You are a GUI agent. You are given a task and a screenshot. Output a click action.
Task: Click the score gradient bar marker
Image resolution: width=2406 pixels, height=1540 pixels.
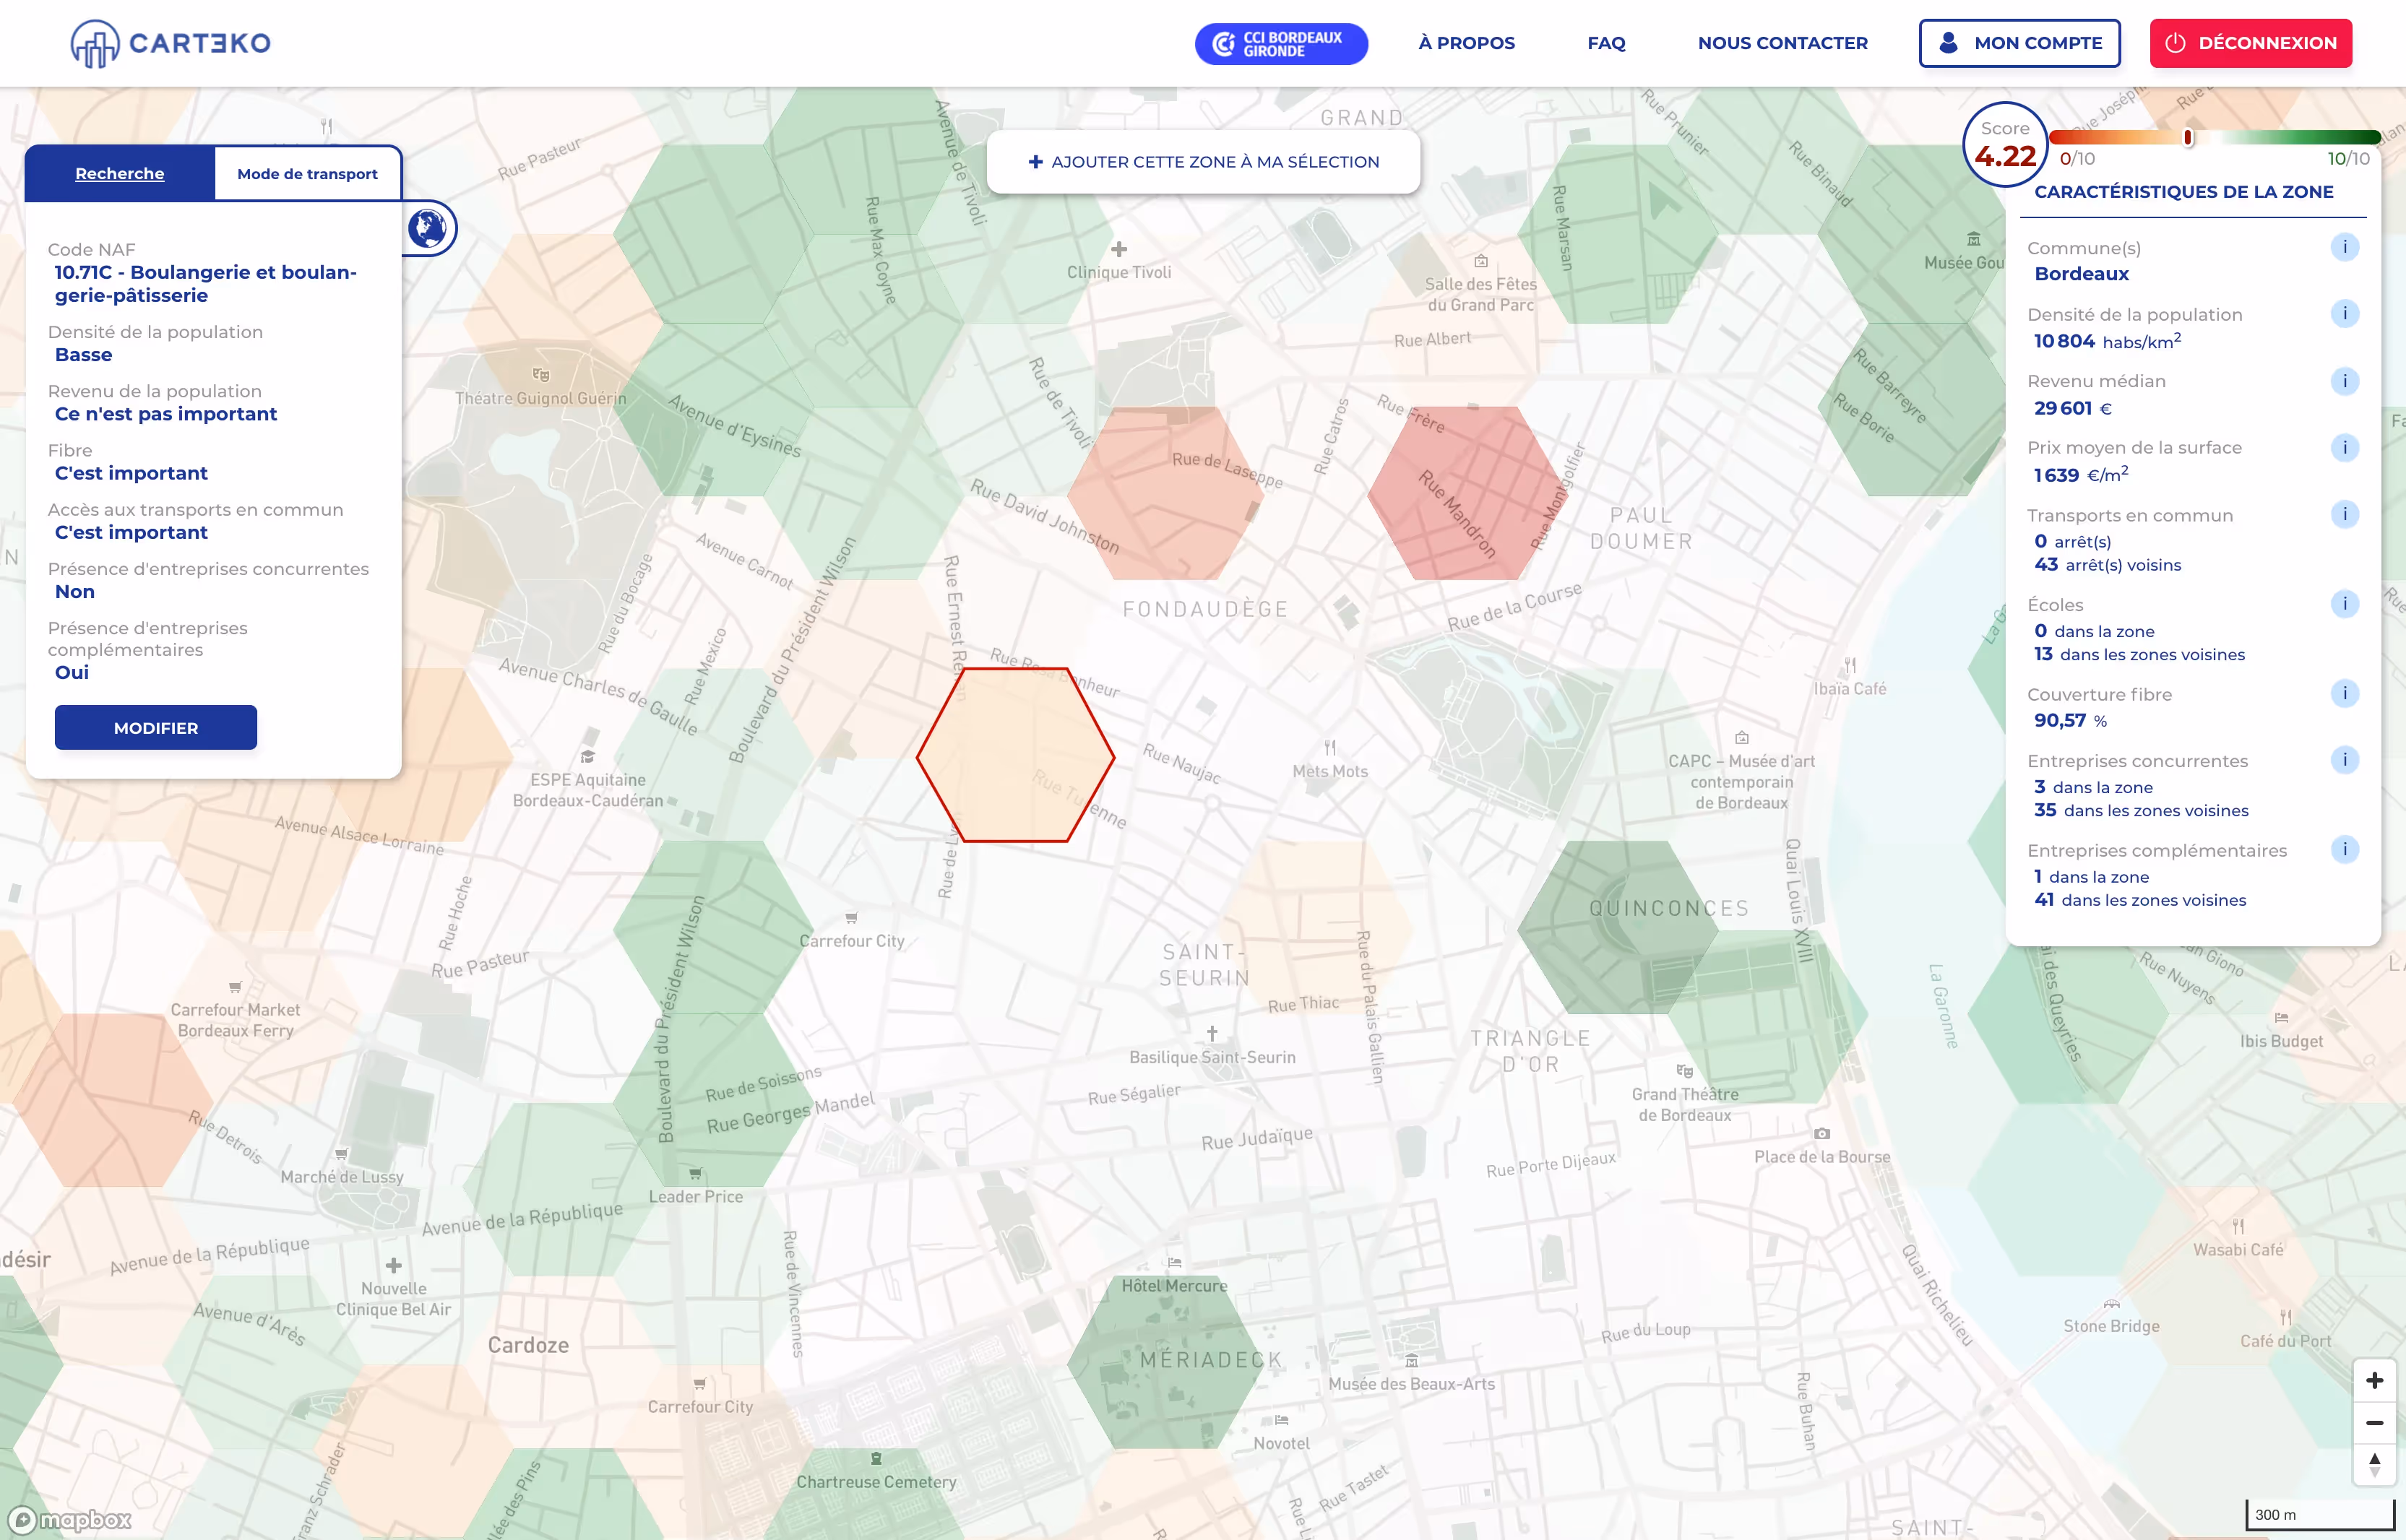[2187, 137]
